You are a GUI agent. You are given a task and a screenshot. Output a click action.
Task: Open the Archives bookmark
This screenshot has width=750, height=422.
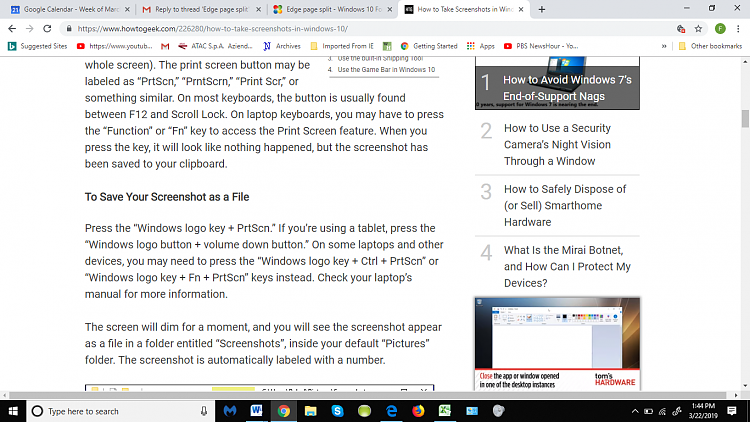282,46
